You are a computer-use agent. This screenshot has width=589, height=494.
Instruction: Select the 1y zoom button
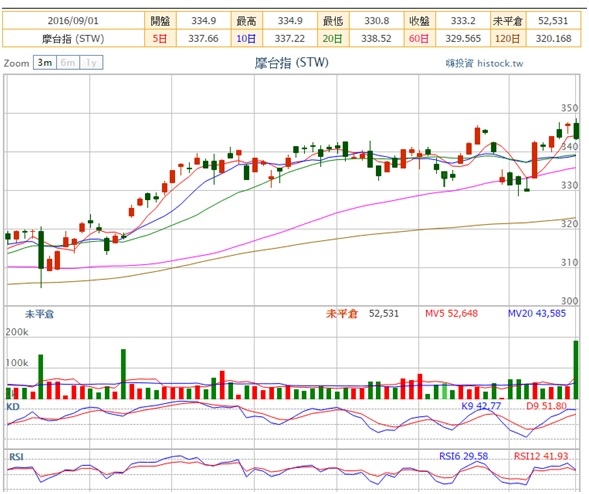pos(91,63)
